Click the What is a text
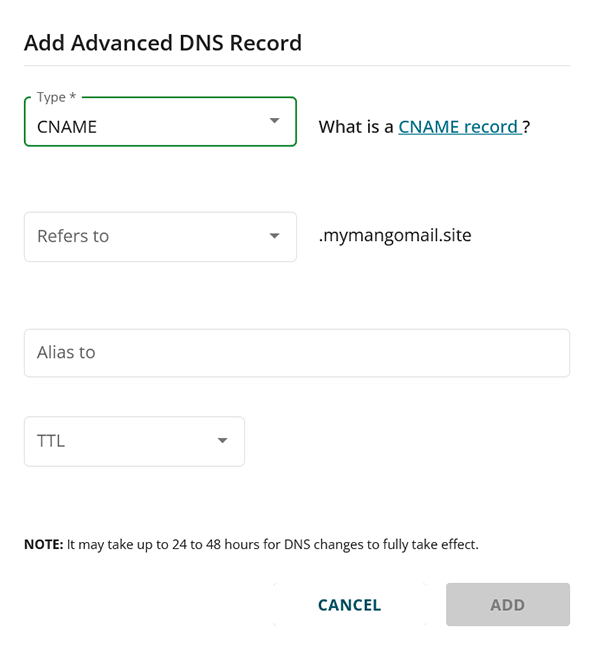594x656 pixels. 356,127
